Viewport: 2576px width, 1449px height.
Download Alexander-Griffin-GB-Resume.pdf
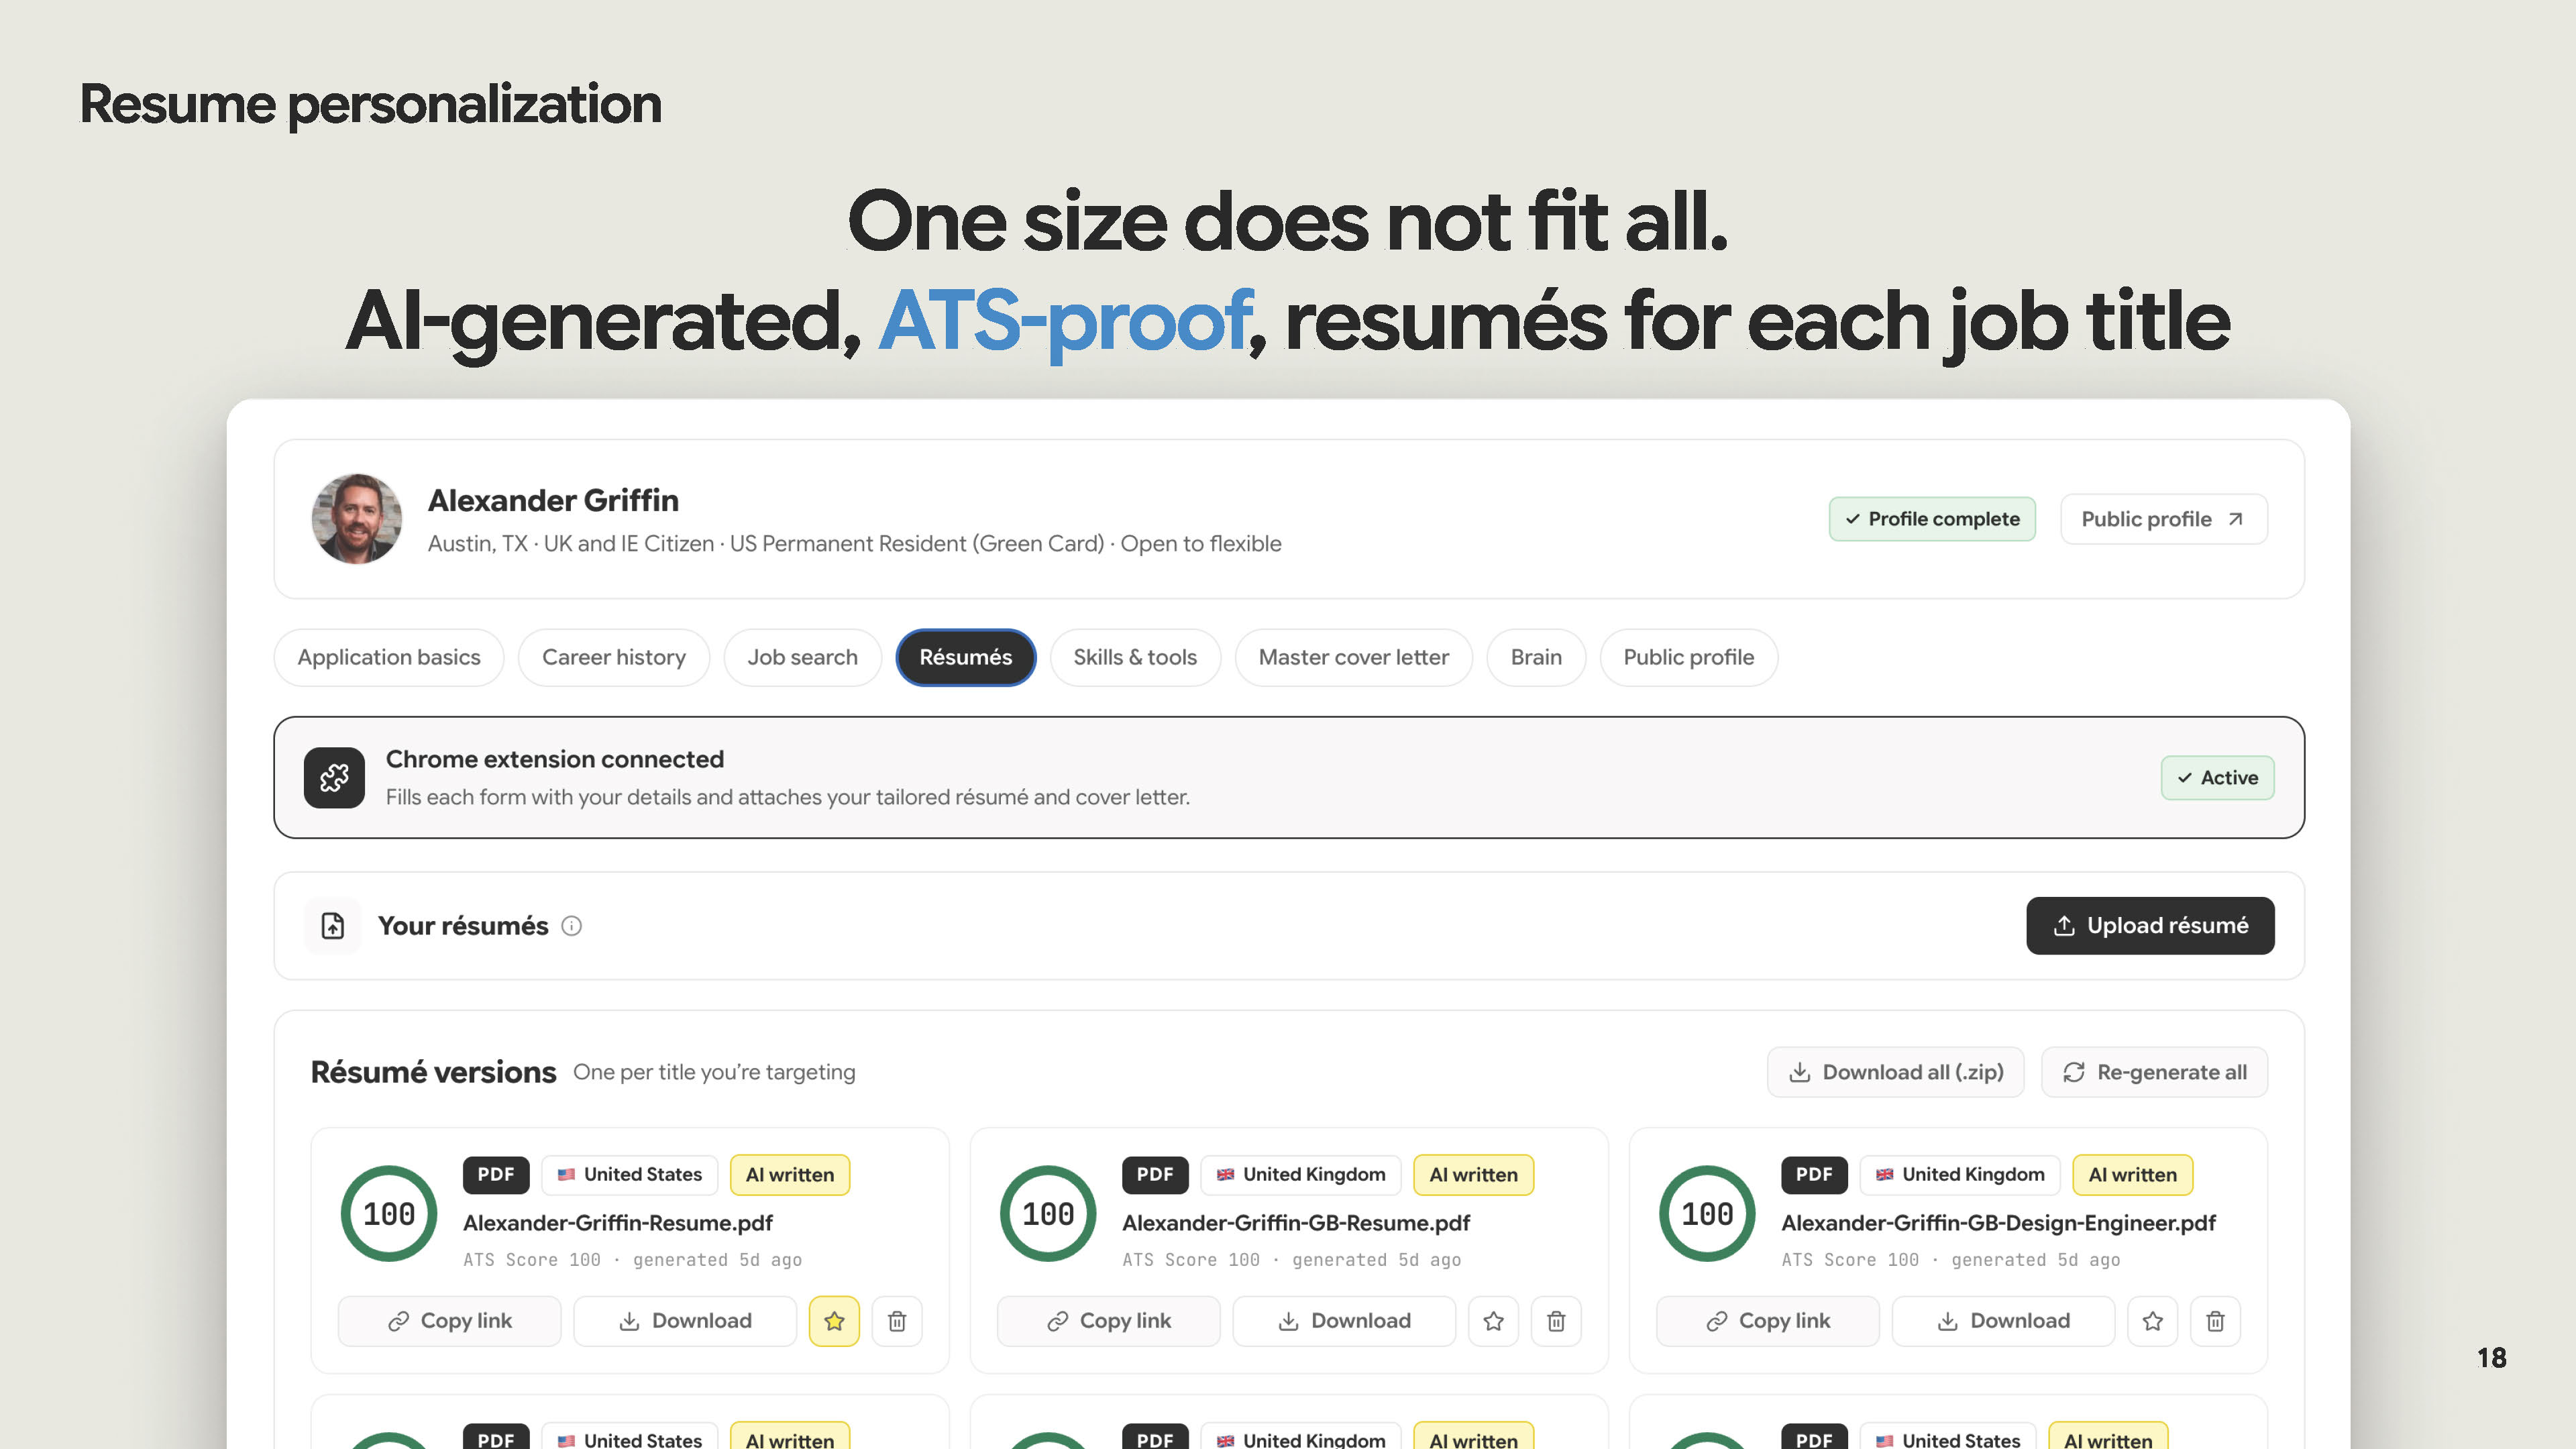pos(1344,1321)
